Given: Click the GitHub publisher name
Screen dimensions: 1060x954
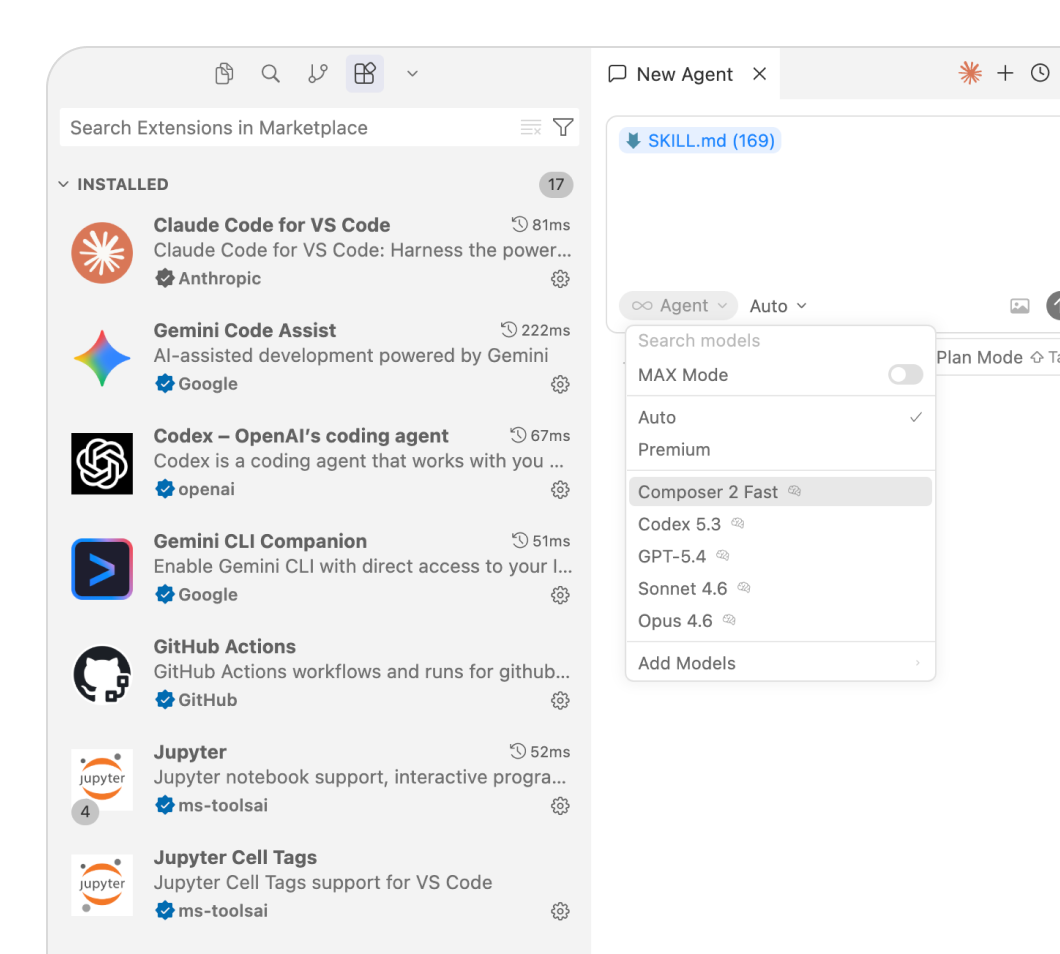Looking at the screenshot, I should (208, 700).
